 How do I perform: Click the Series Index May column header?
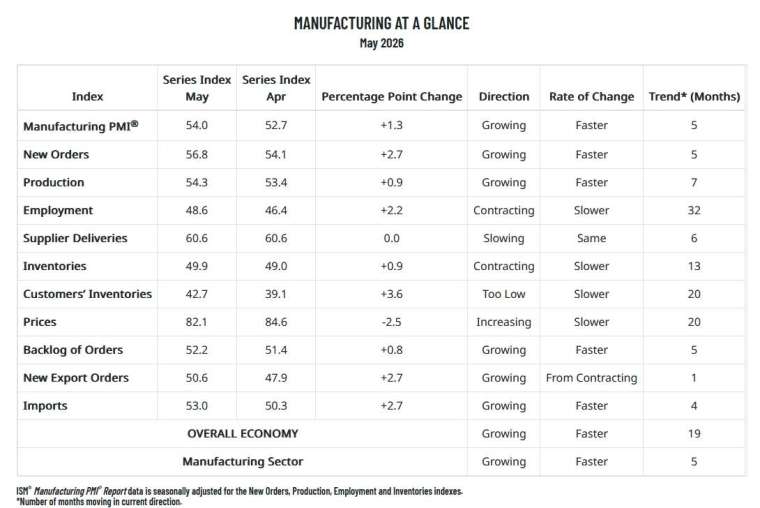[x=197, y=88]
